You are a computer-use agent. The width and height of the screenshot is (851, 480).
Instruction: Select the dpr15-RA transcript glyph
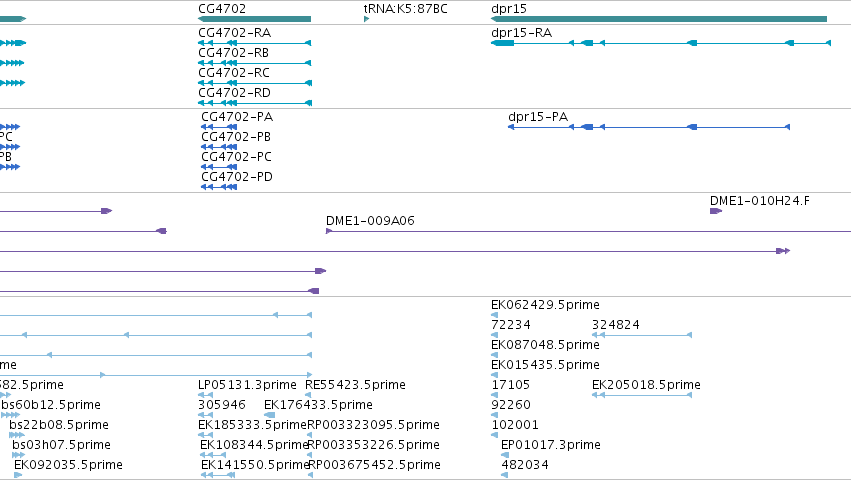point(661,43)
